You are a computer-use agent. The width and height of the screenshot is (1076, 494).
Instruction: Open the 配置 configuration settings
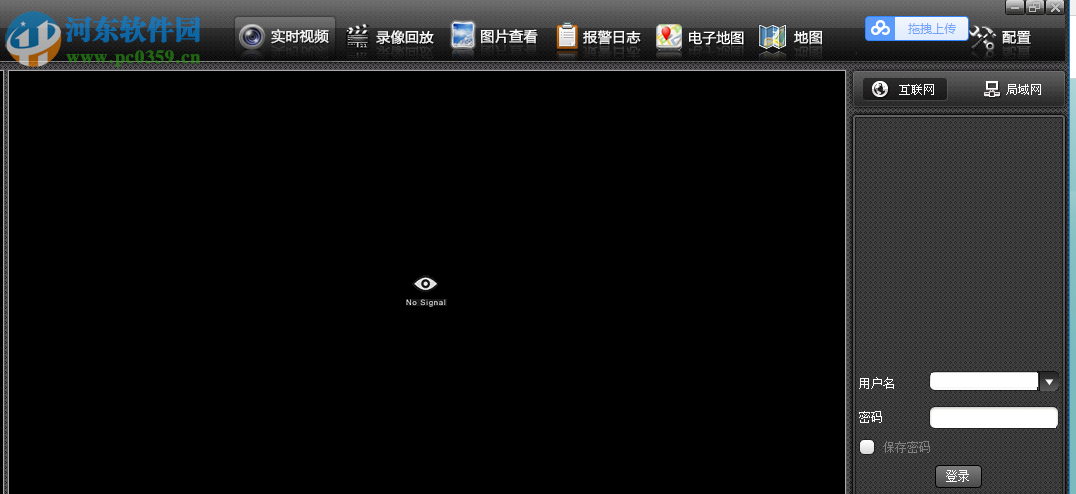tap(1001, 37)
